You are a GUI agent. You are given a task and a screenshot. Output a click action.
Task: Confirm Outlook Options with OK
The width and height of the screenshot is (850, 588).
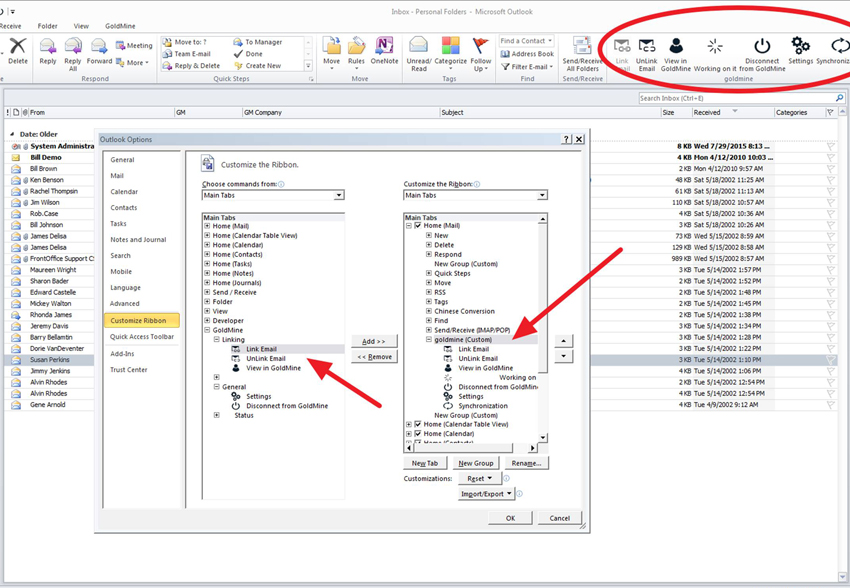coord(510,518)
